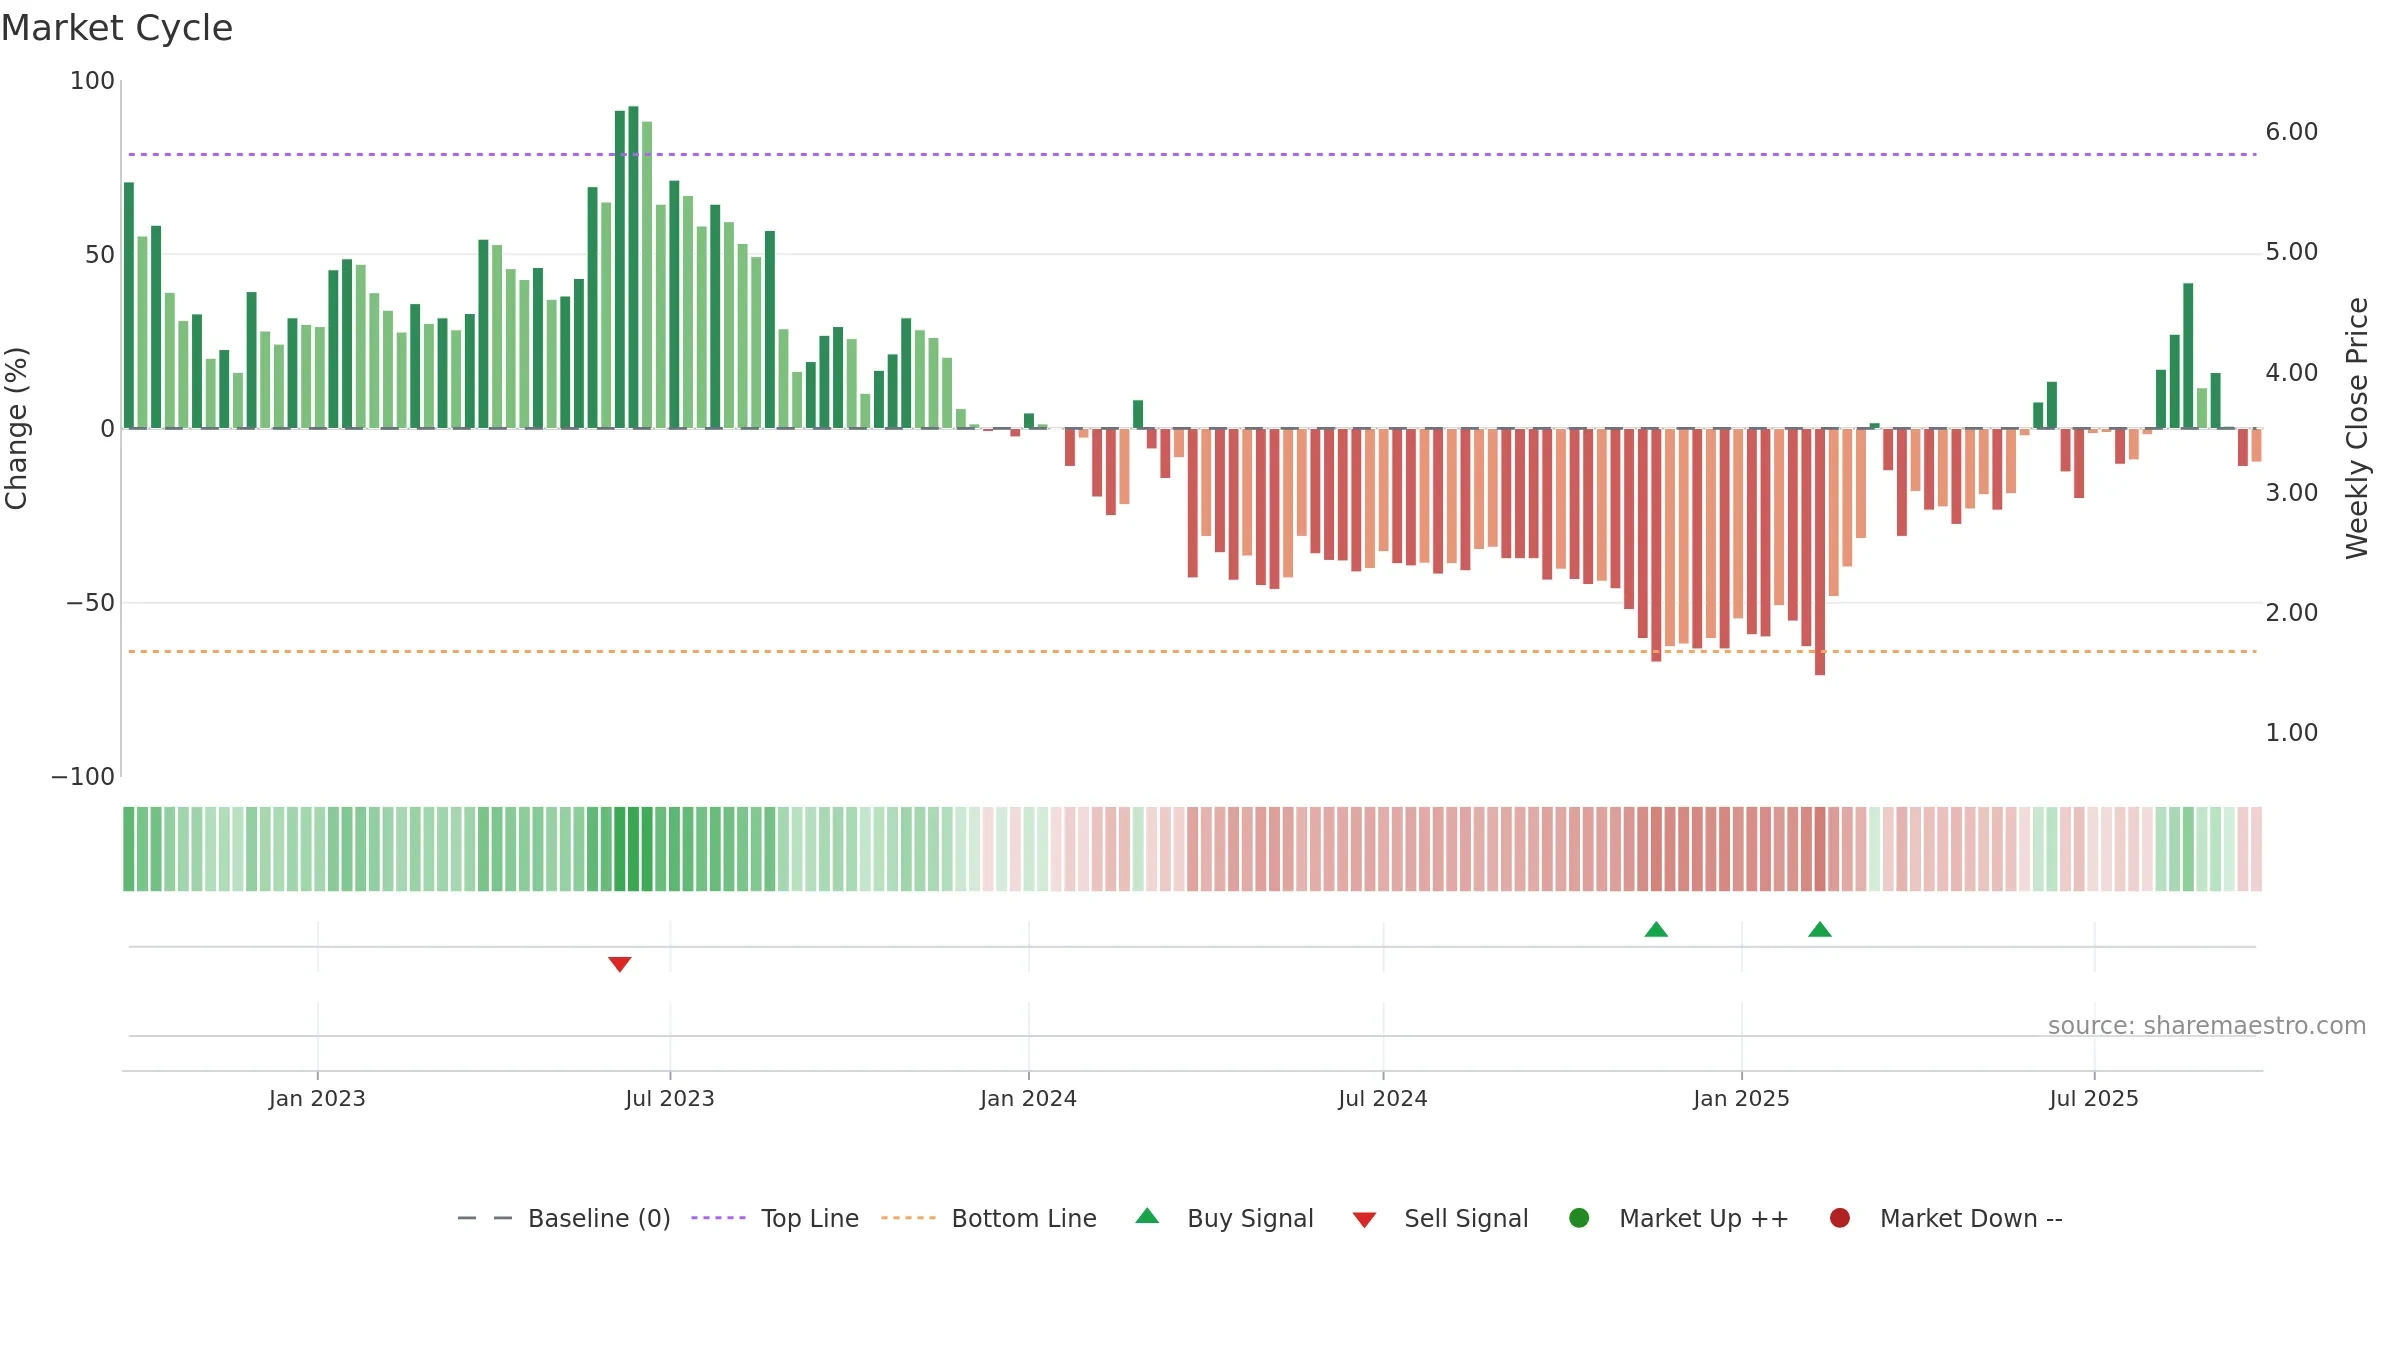
Task: Click the 3.00 right axis tick label
Action: tap(2292, 493)
